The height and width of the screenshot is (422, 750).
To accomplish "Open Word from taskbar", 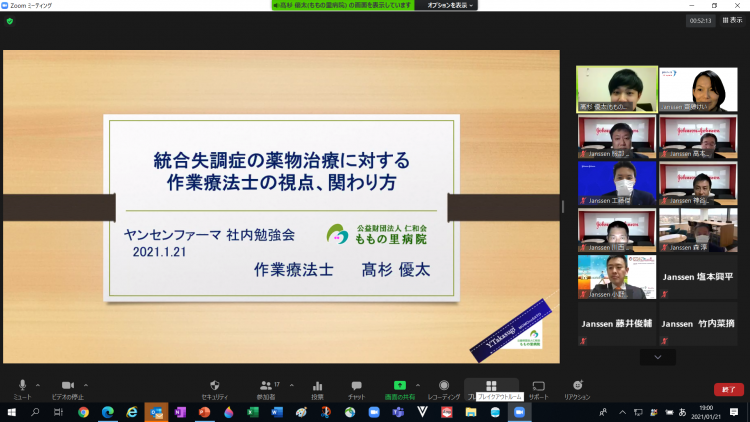I will (x=277, y=412).
